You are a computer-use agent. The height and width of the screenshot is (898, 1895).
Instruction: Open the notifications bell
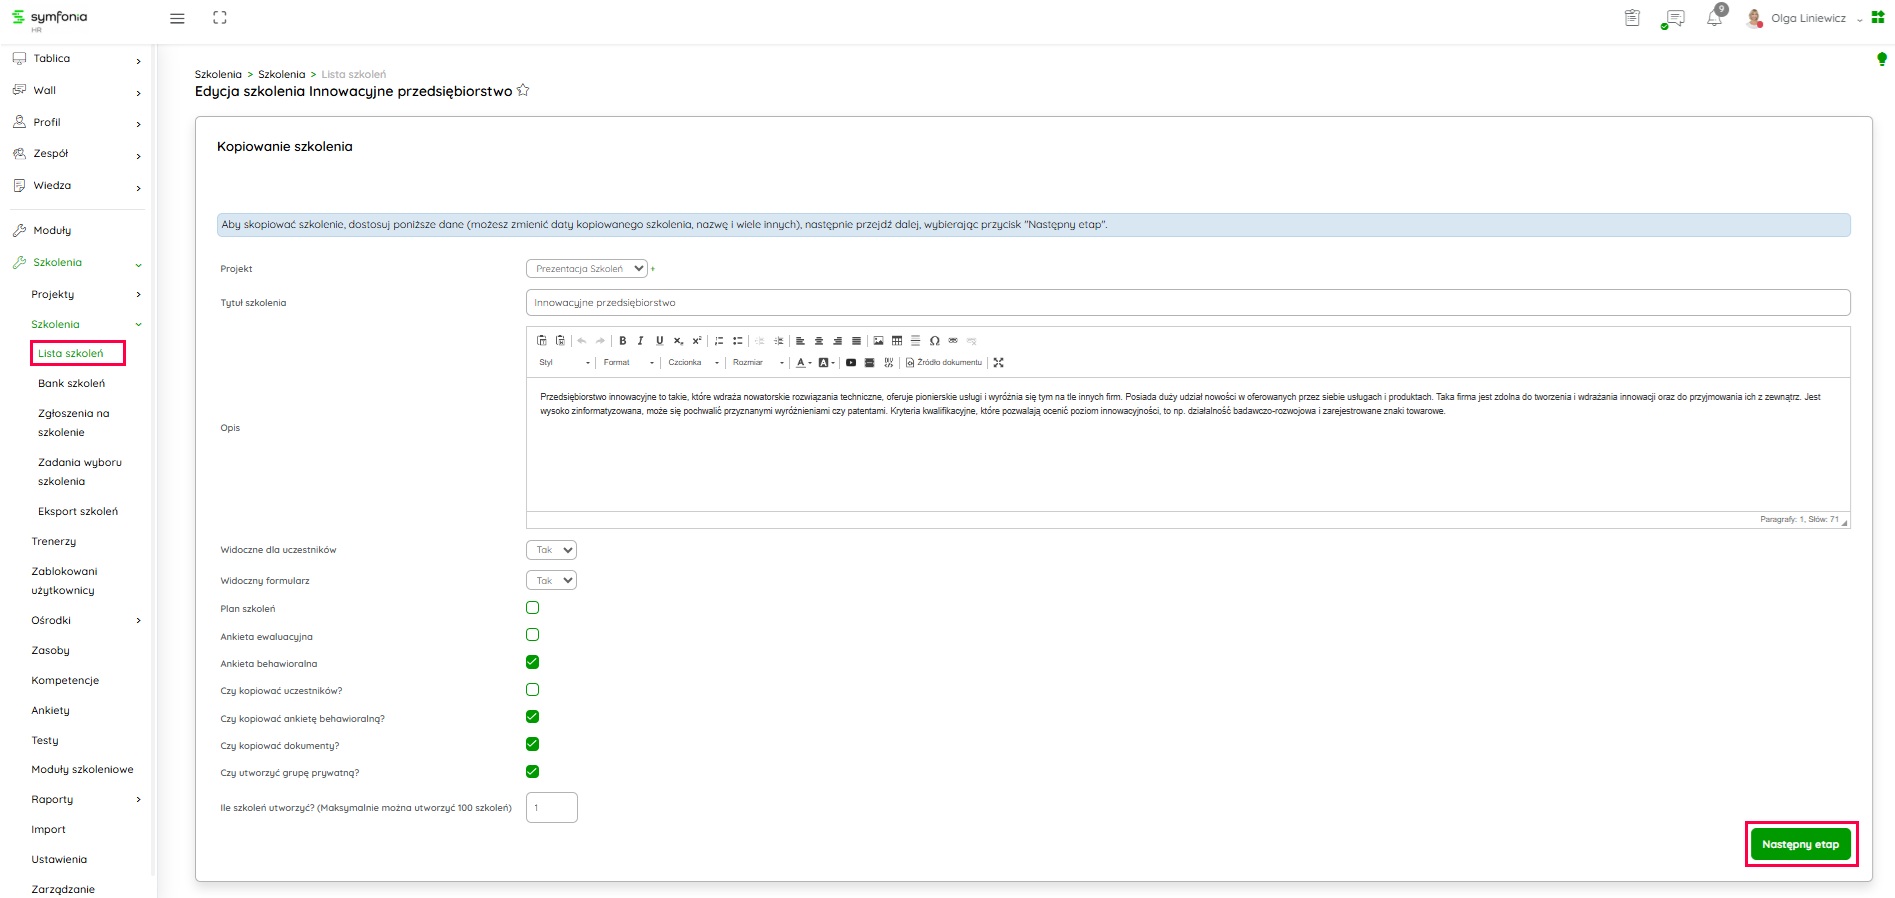point(1714,18)
